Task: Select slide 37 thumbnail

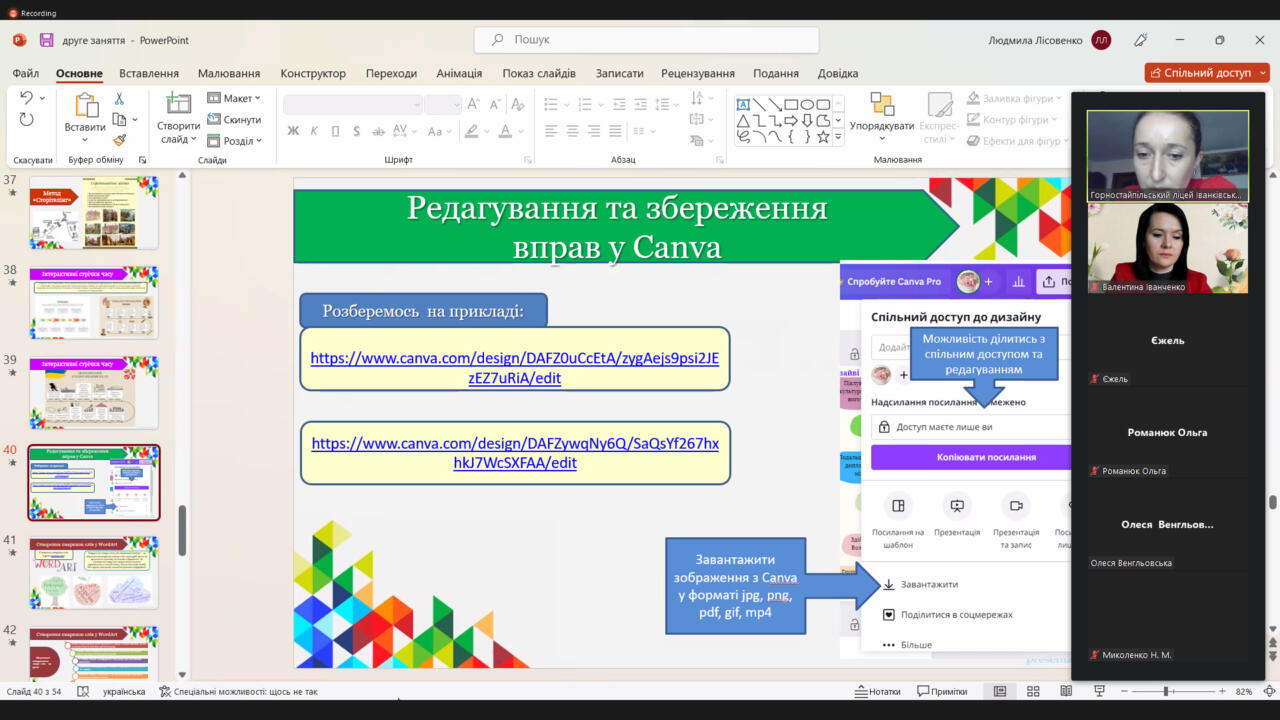Action: coord(94,213)
